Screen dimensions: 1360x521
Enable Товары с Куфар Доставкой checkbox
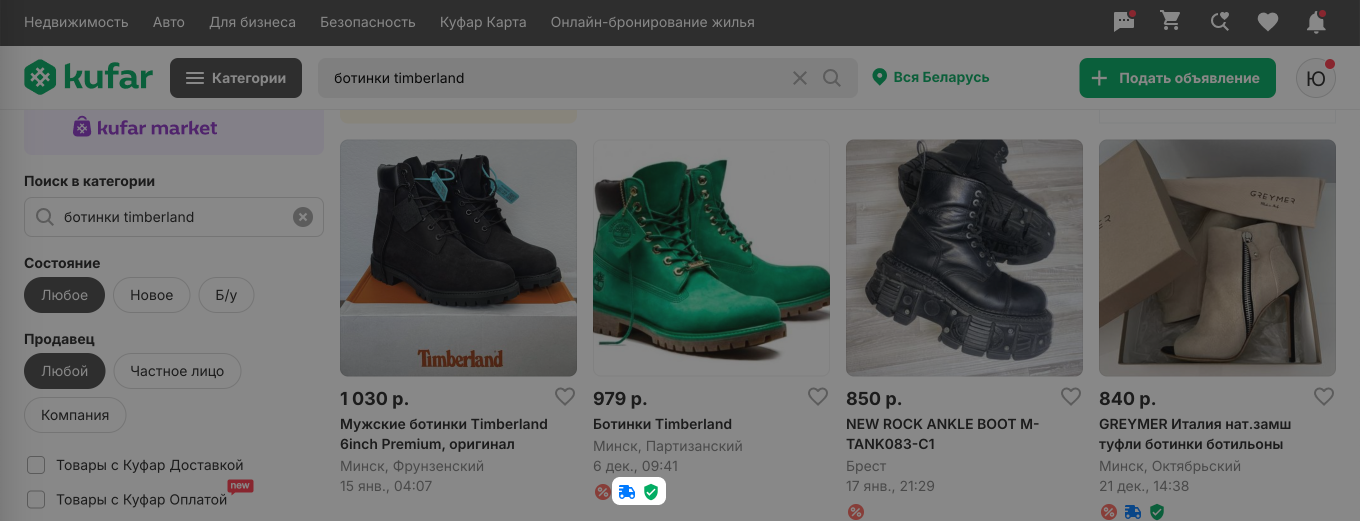pos(36,465)
